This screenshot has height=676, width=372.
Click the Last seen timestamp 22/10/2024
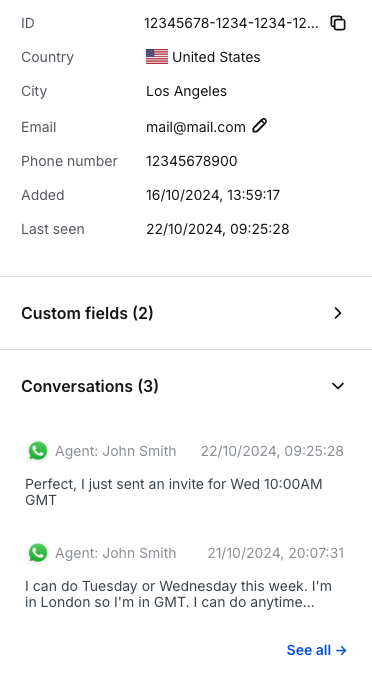(218, 229)
